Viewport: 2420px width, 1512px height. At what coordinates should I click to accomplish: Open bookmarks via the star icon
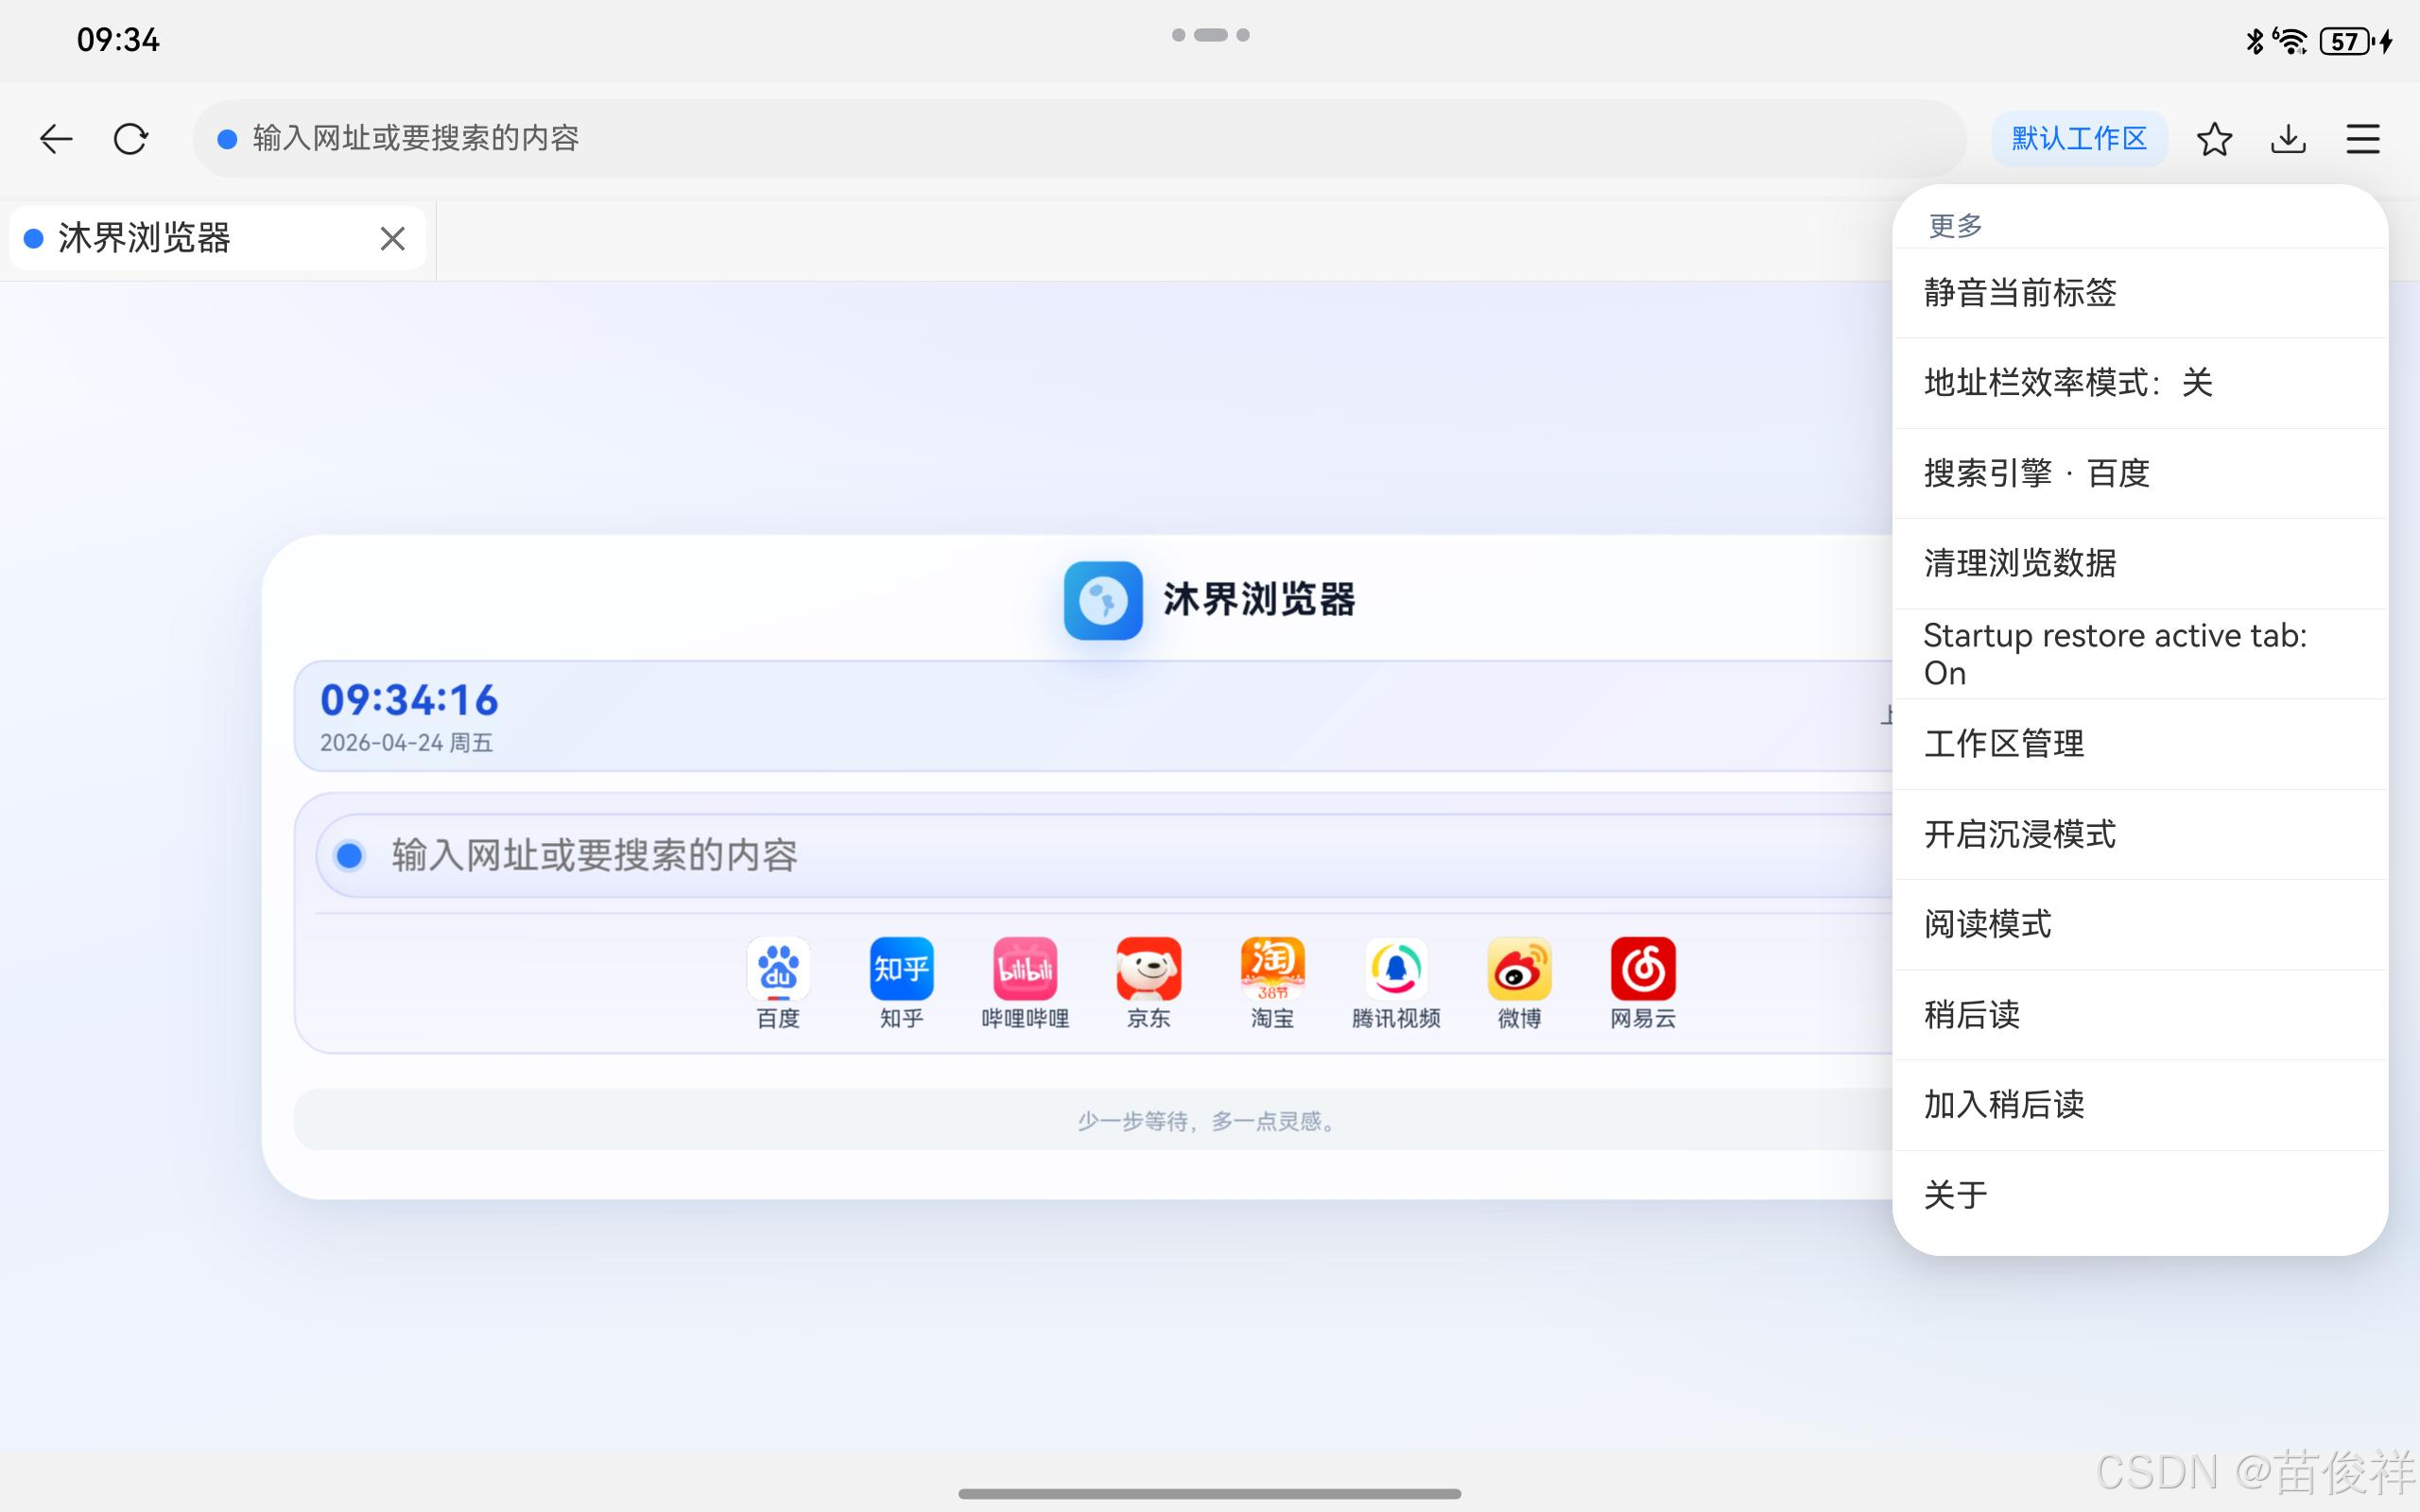2214,138
